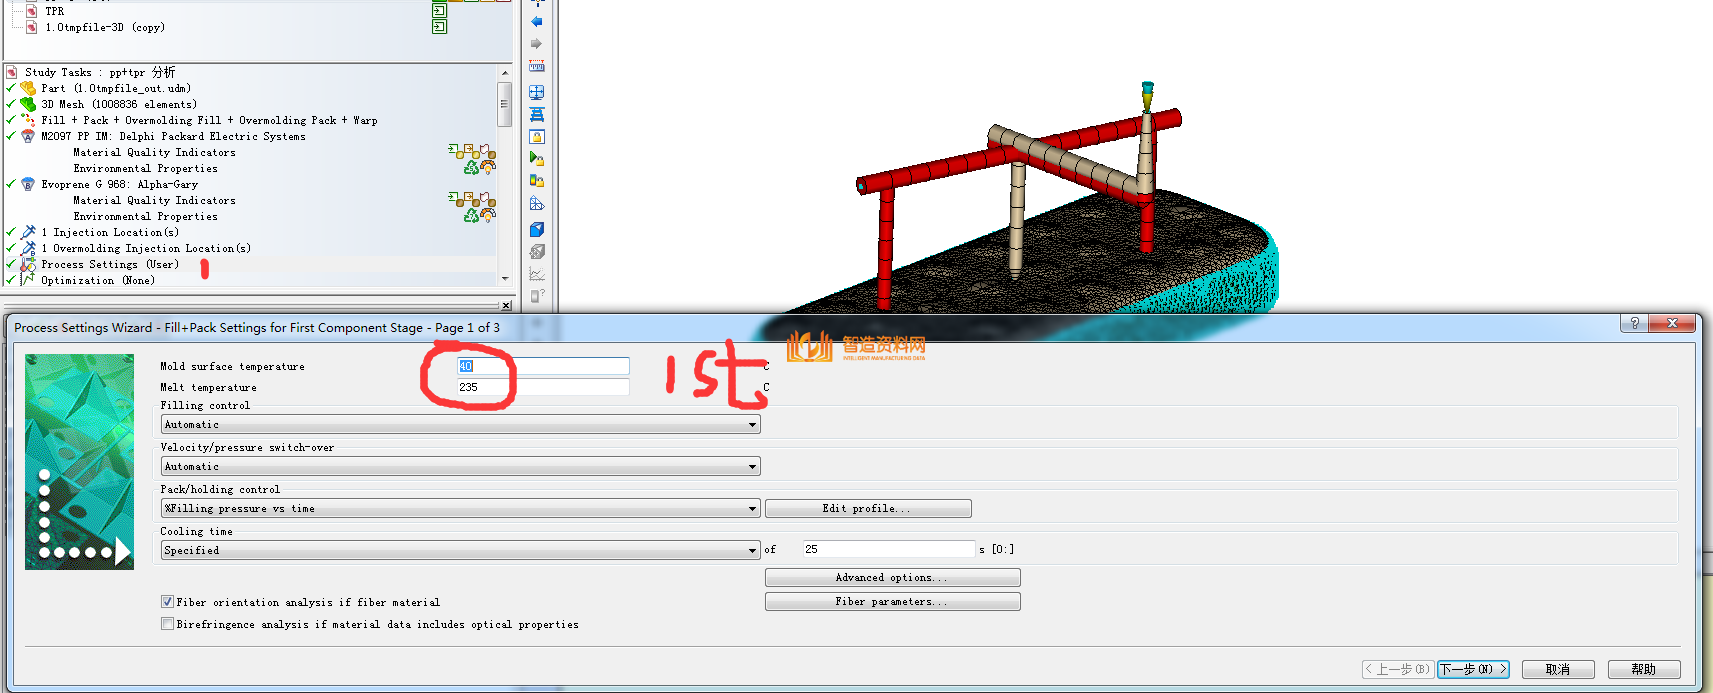Viewport: 1713px width, 693px height.
Task: Click the blue 3D cube toolbar icon
Action: coord(537,229)
